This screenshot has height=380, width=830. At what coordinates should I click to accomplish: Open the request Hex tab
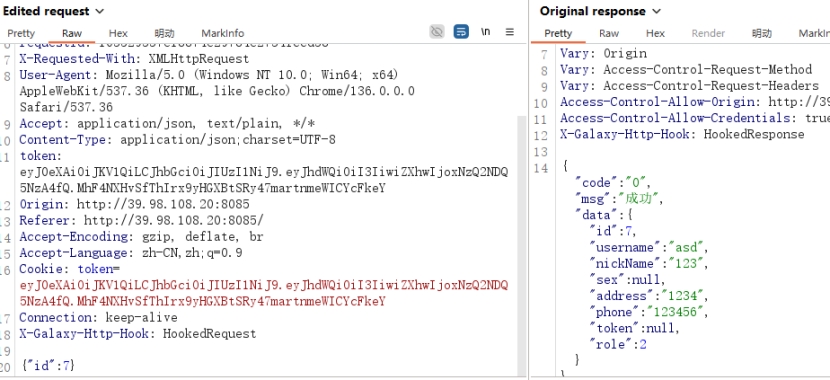(118, 33)
